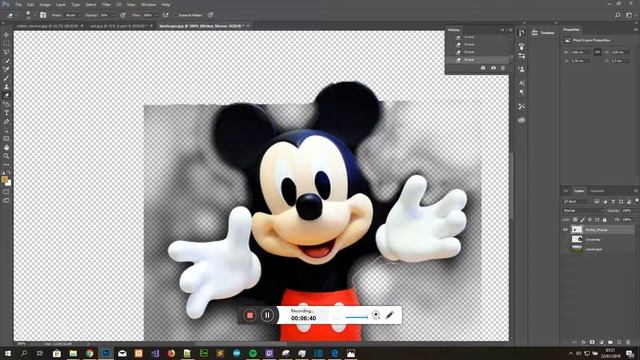Switch to Channels tab
640x360 pixels.
click(597, 191)
